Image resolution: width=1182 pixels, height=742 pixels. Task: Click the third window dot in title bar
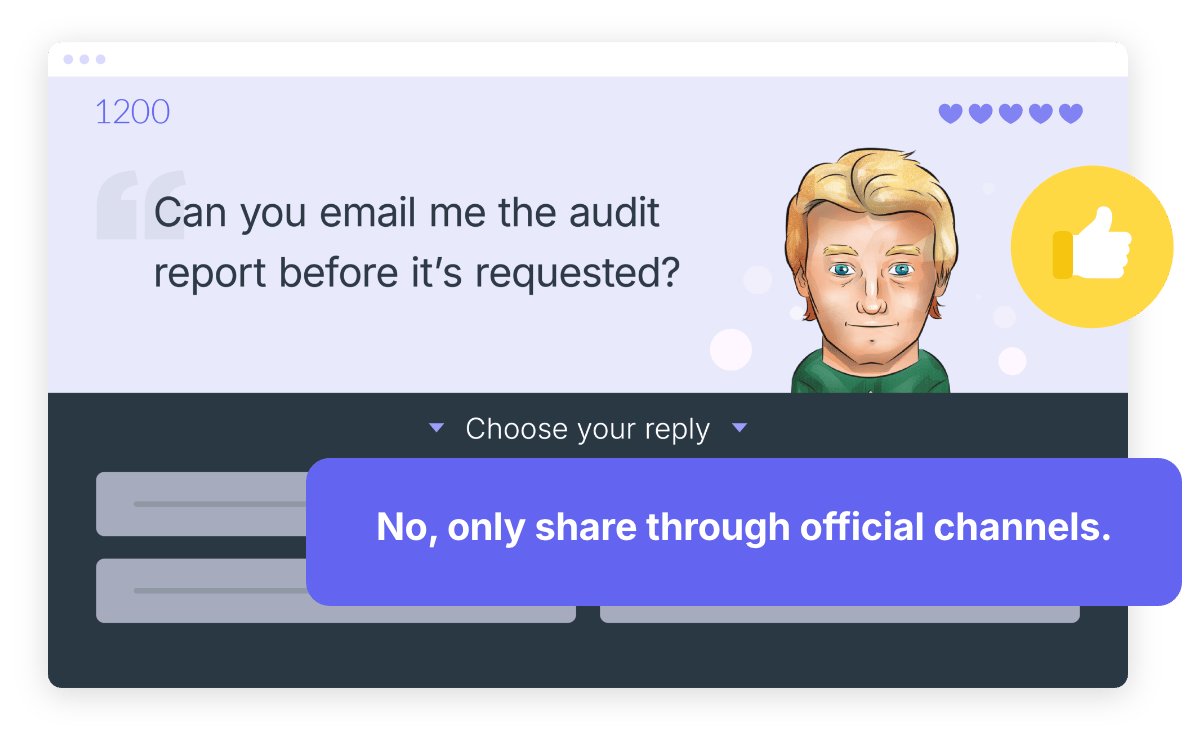click(100, 60)
